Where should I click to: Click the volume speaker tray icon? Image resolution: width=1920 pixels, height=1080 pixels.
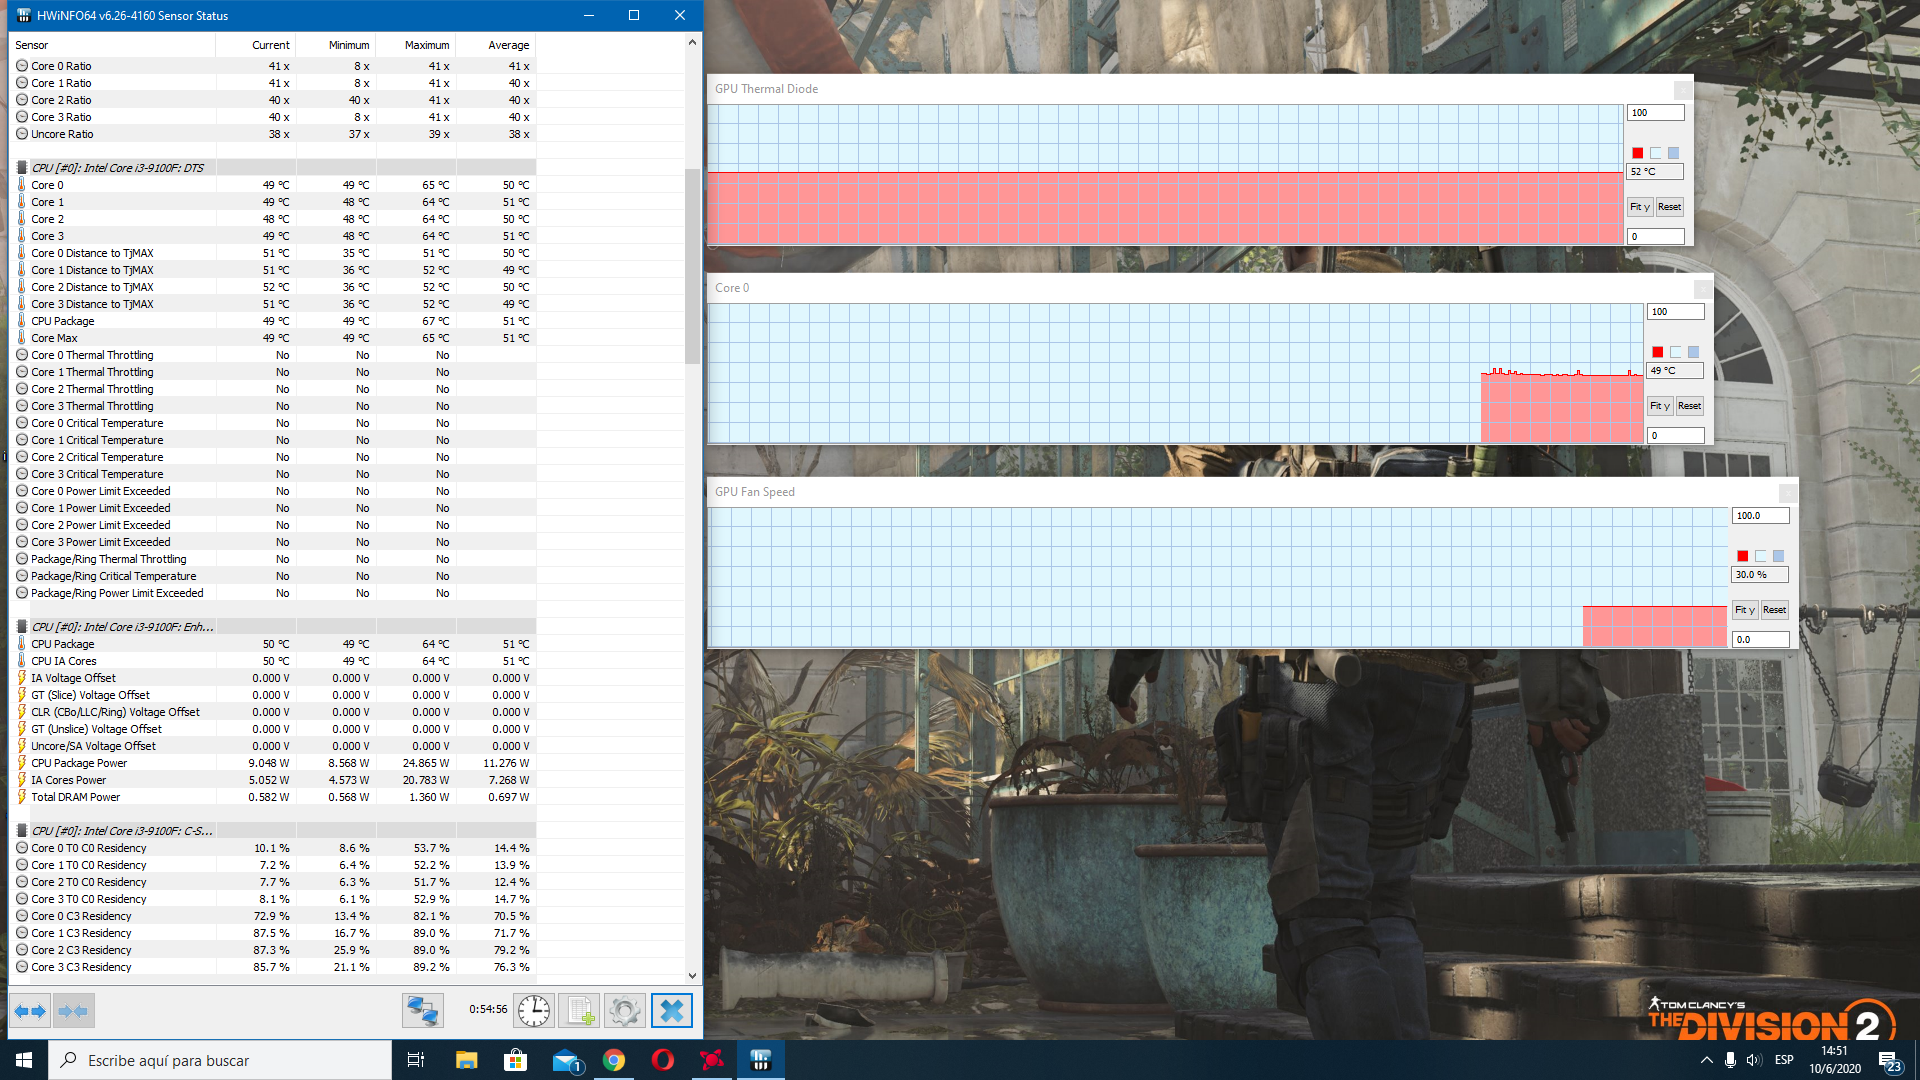(x=1754, y=1060)
